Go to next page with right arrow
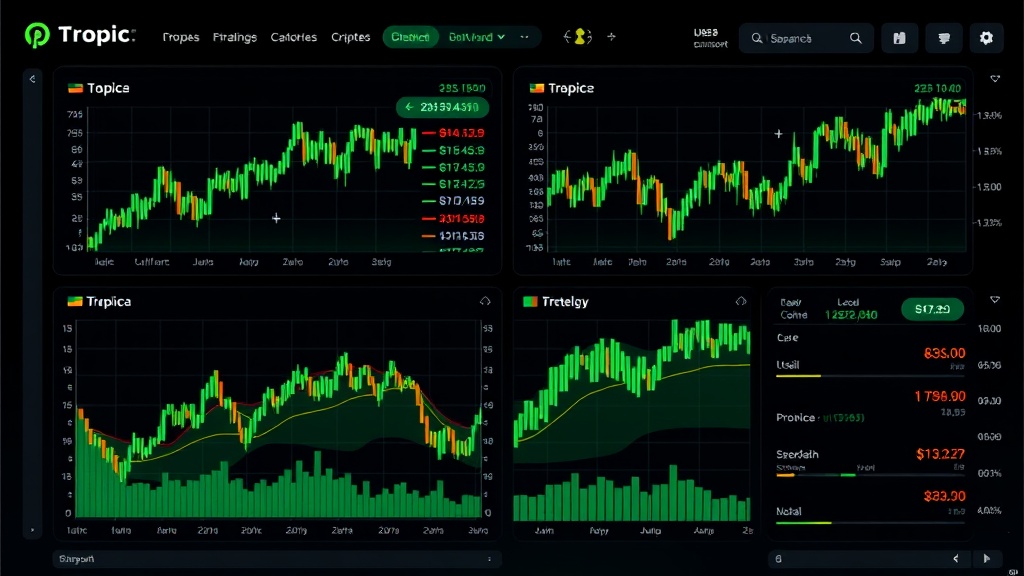This screenshot has height=576, width=1024. (987, 558)
